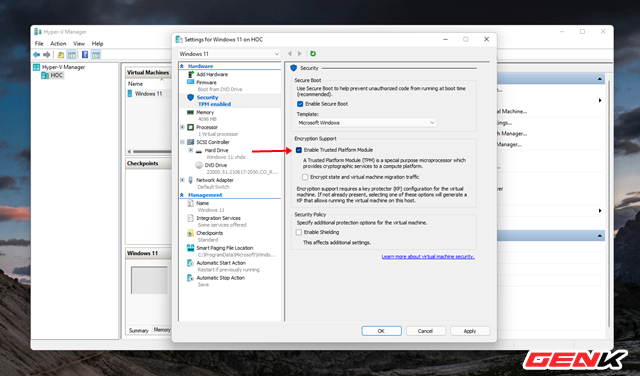Image resolution: width=640 pixels, height=376 pixels.
Task: Switch to Memory tab
Action: point(162,329)
